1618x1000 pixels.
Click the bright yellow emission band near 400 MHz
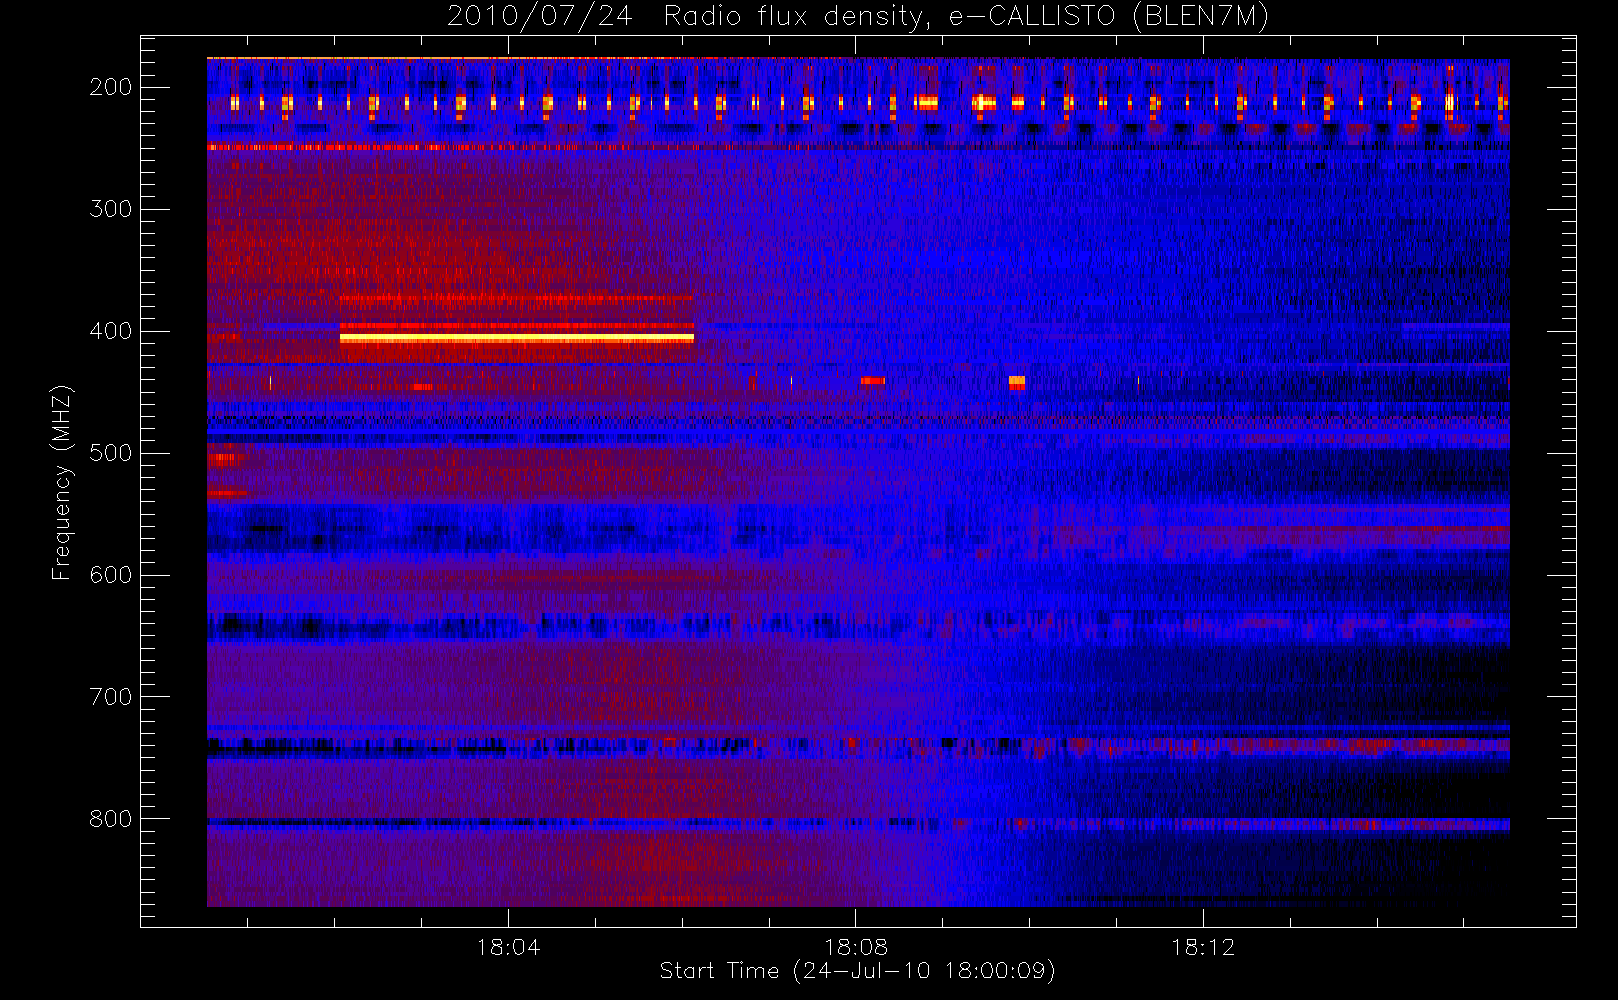[517, 338]
